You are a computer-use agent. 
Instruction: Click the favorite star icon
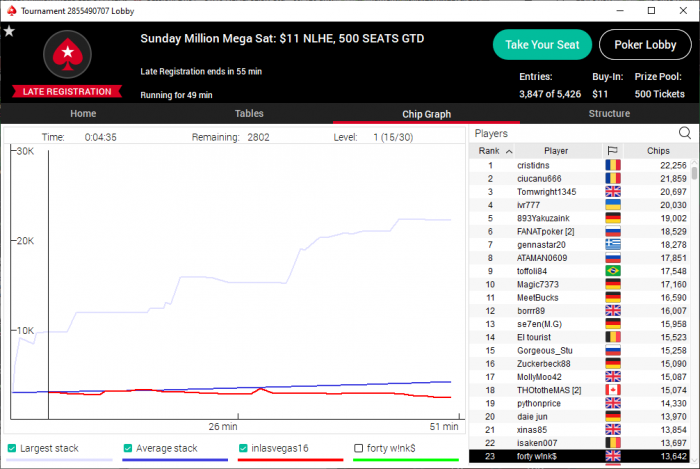coord(9,31)
